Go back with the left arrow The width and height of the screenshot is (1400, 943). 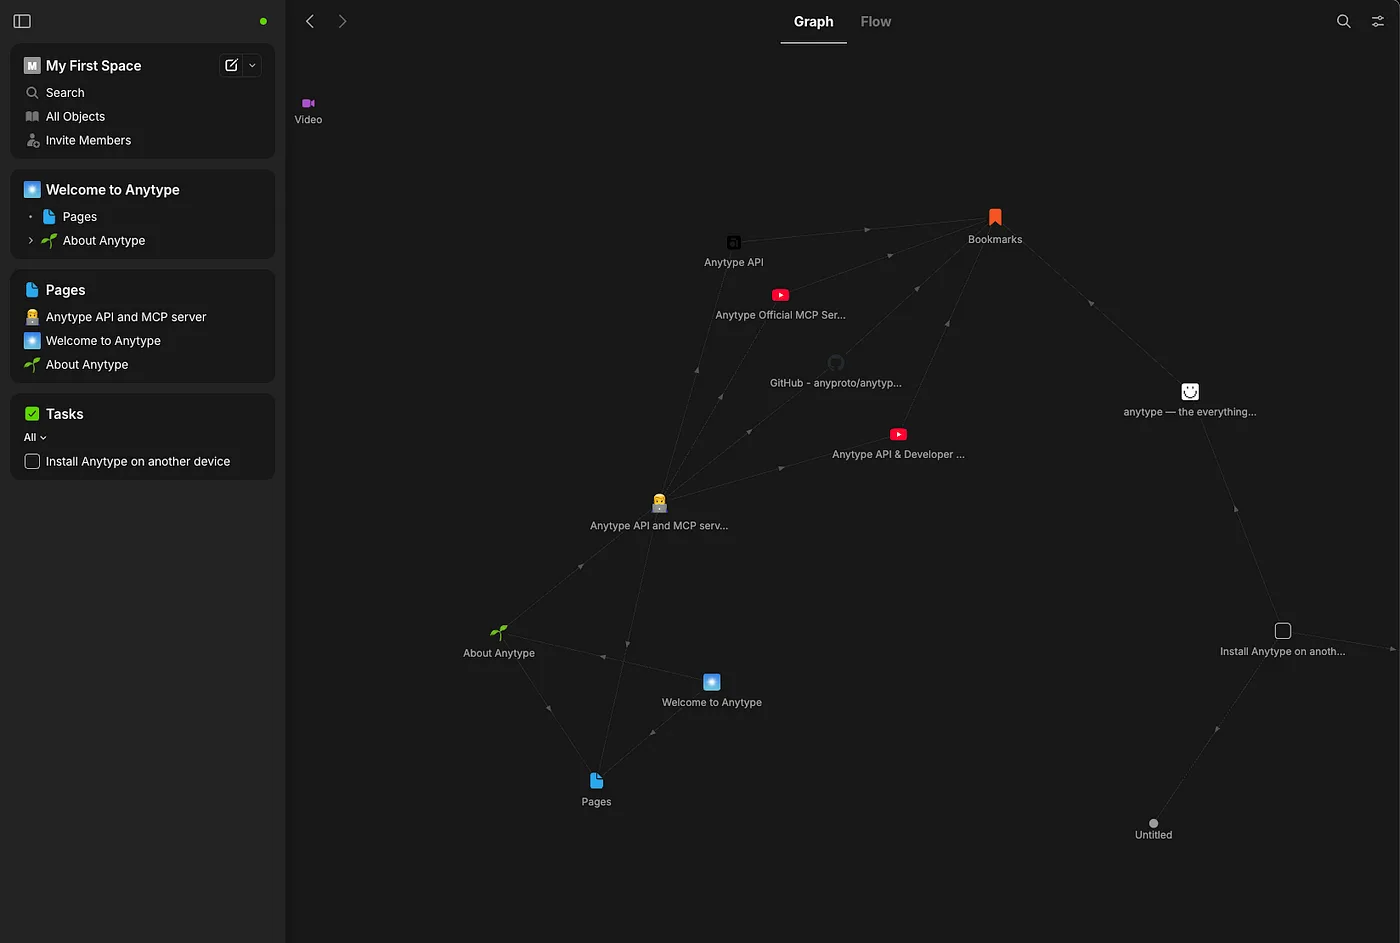pyautogui.click(x=310, y=21)
